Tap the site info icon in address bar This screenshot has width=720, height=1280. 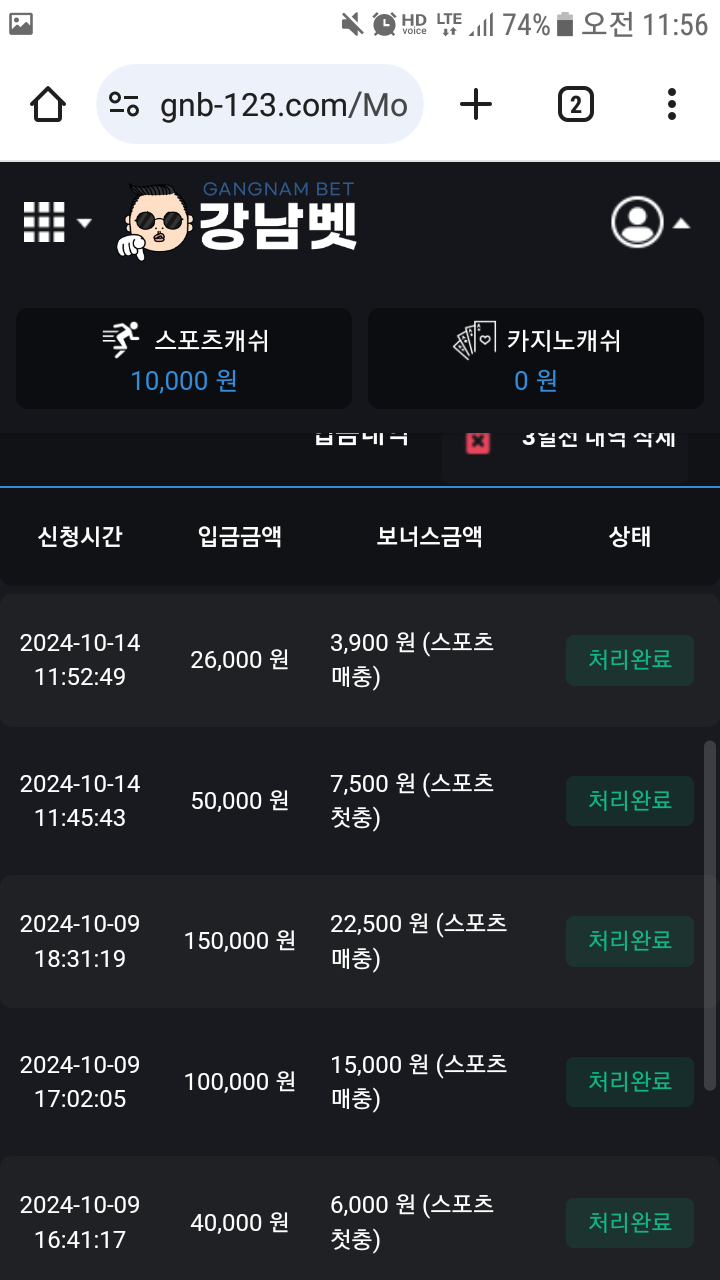tap(125, 104)
